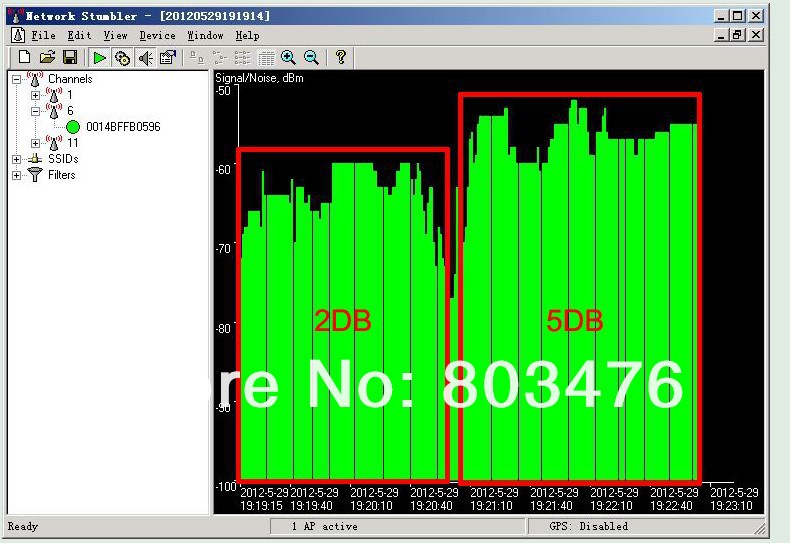This screenshot has width=790, height=543.
Task: Click the antenna icon of channel 6
Action: coord(53,111)
